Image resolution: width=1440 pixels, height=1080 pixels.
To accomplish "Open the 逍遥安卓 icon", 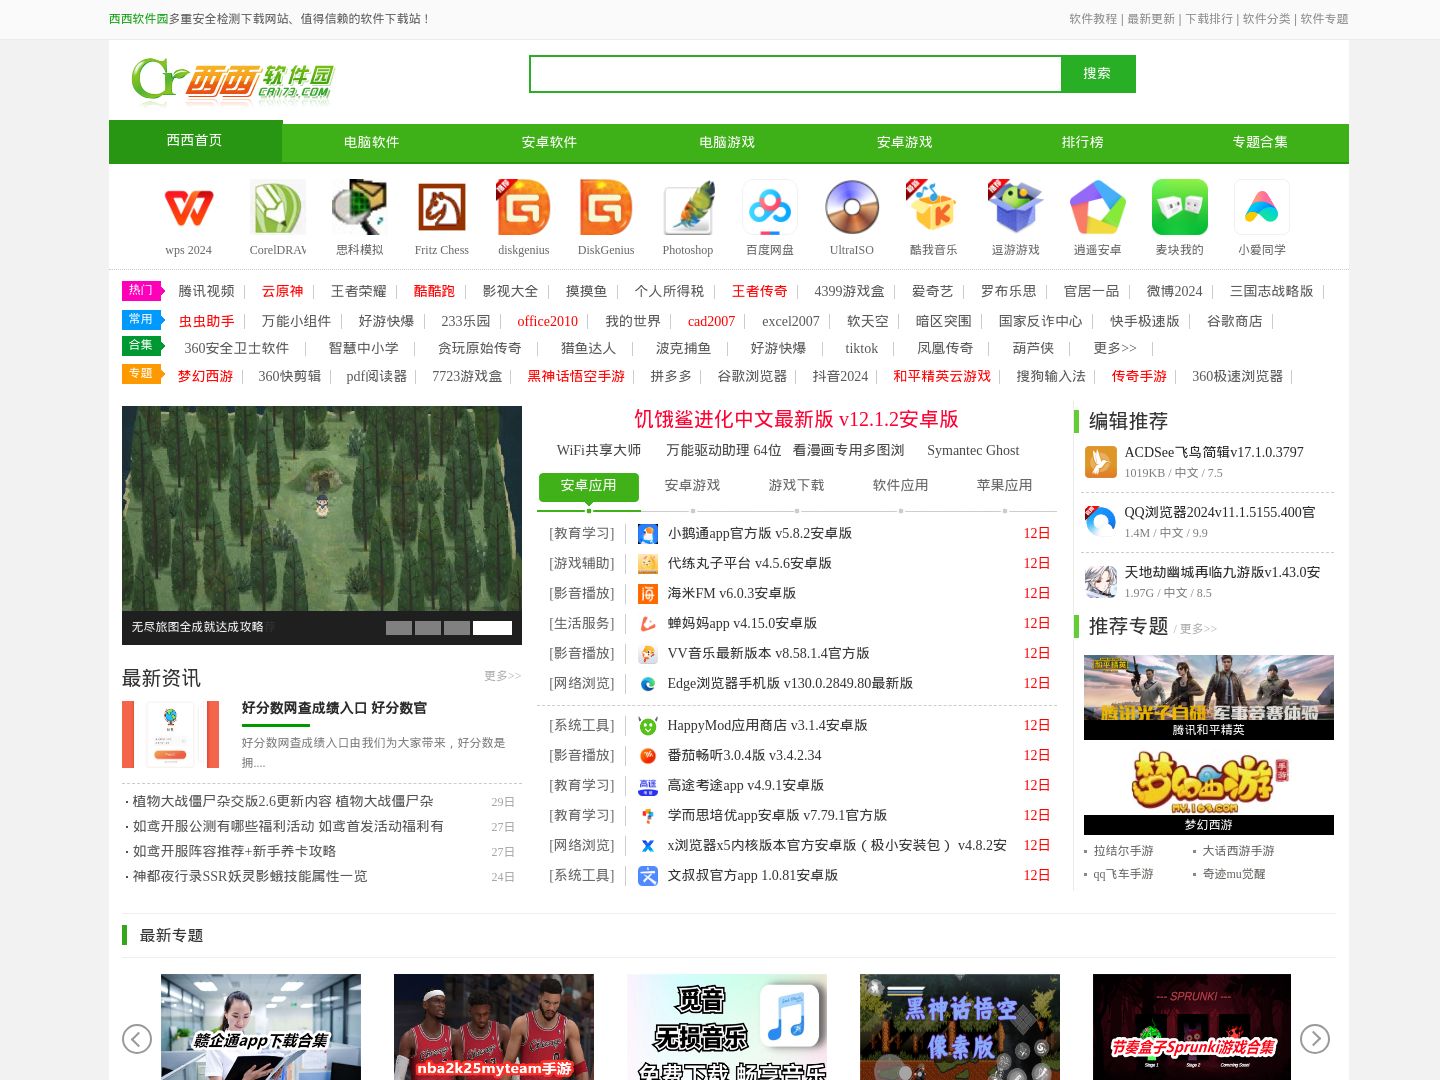I will [x=1098, y=207].
